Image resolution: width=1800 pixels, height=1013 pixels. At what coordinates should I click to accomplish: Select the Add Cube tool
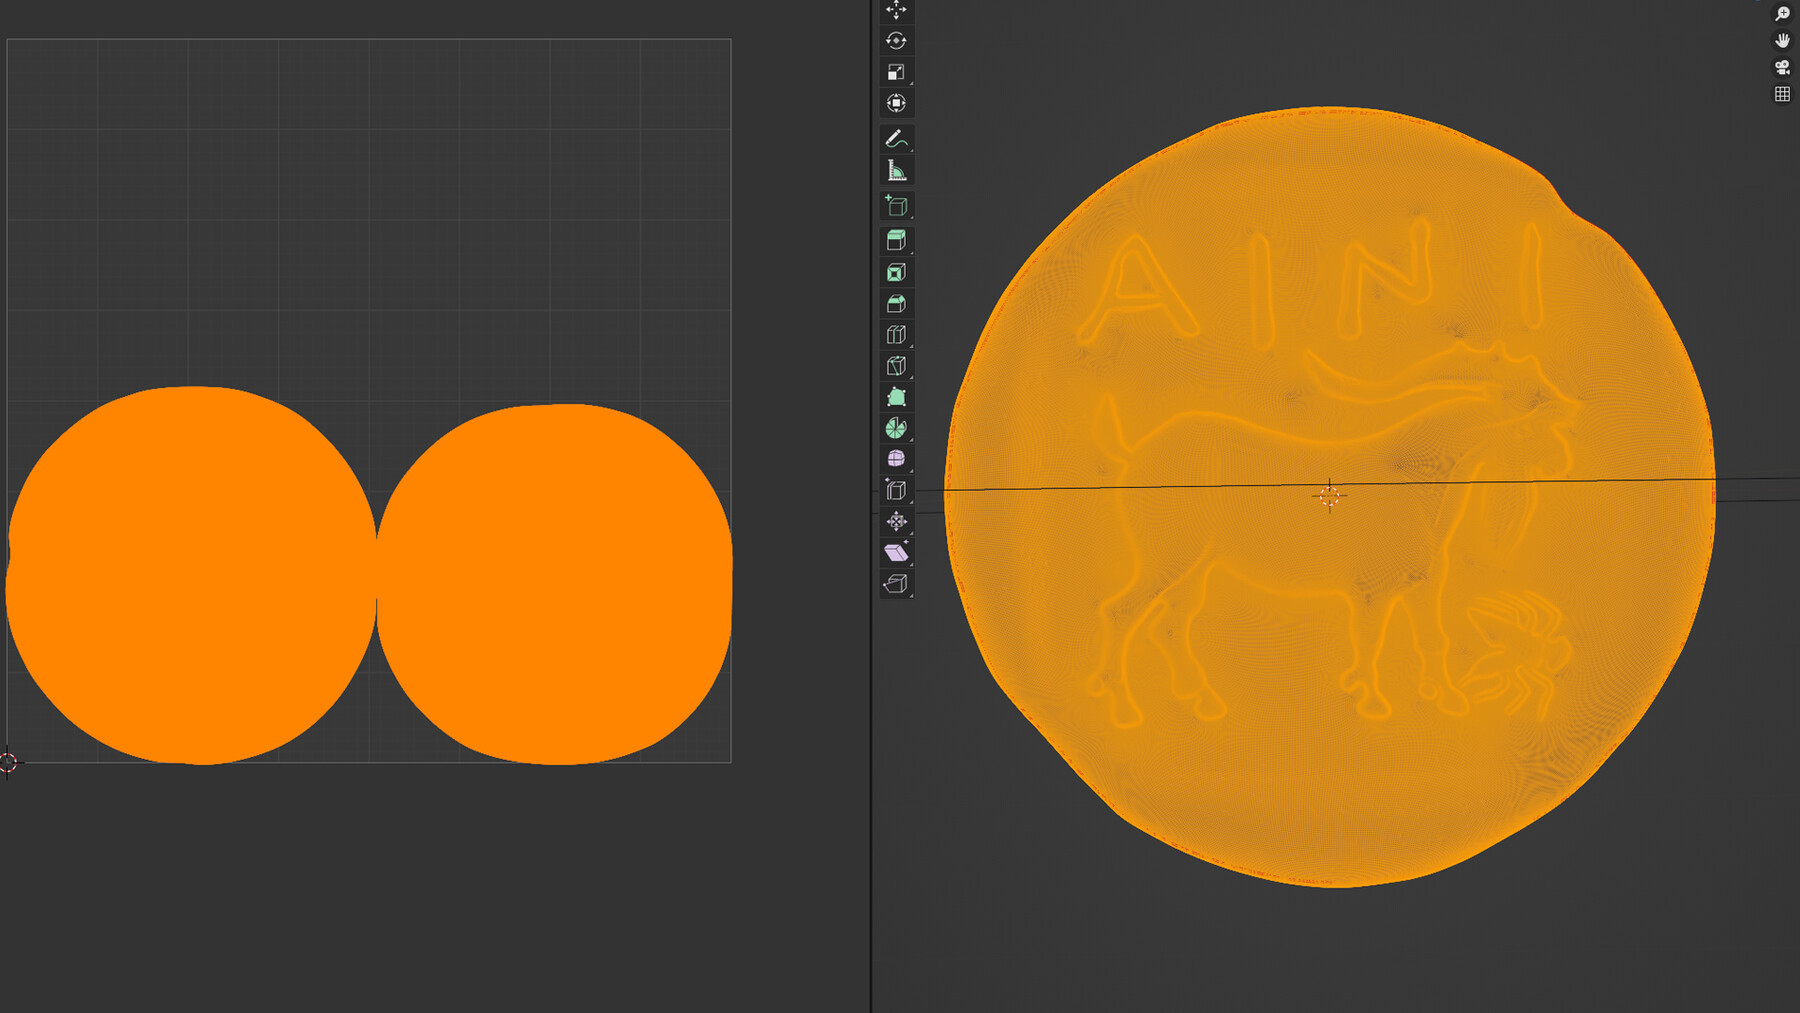coord(896,206)
